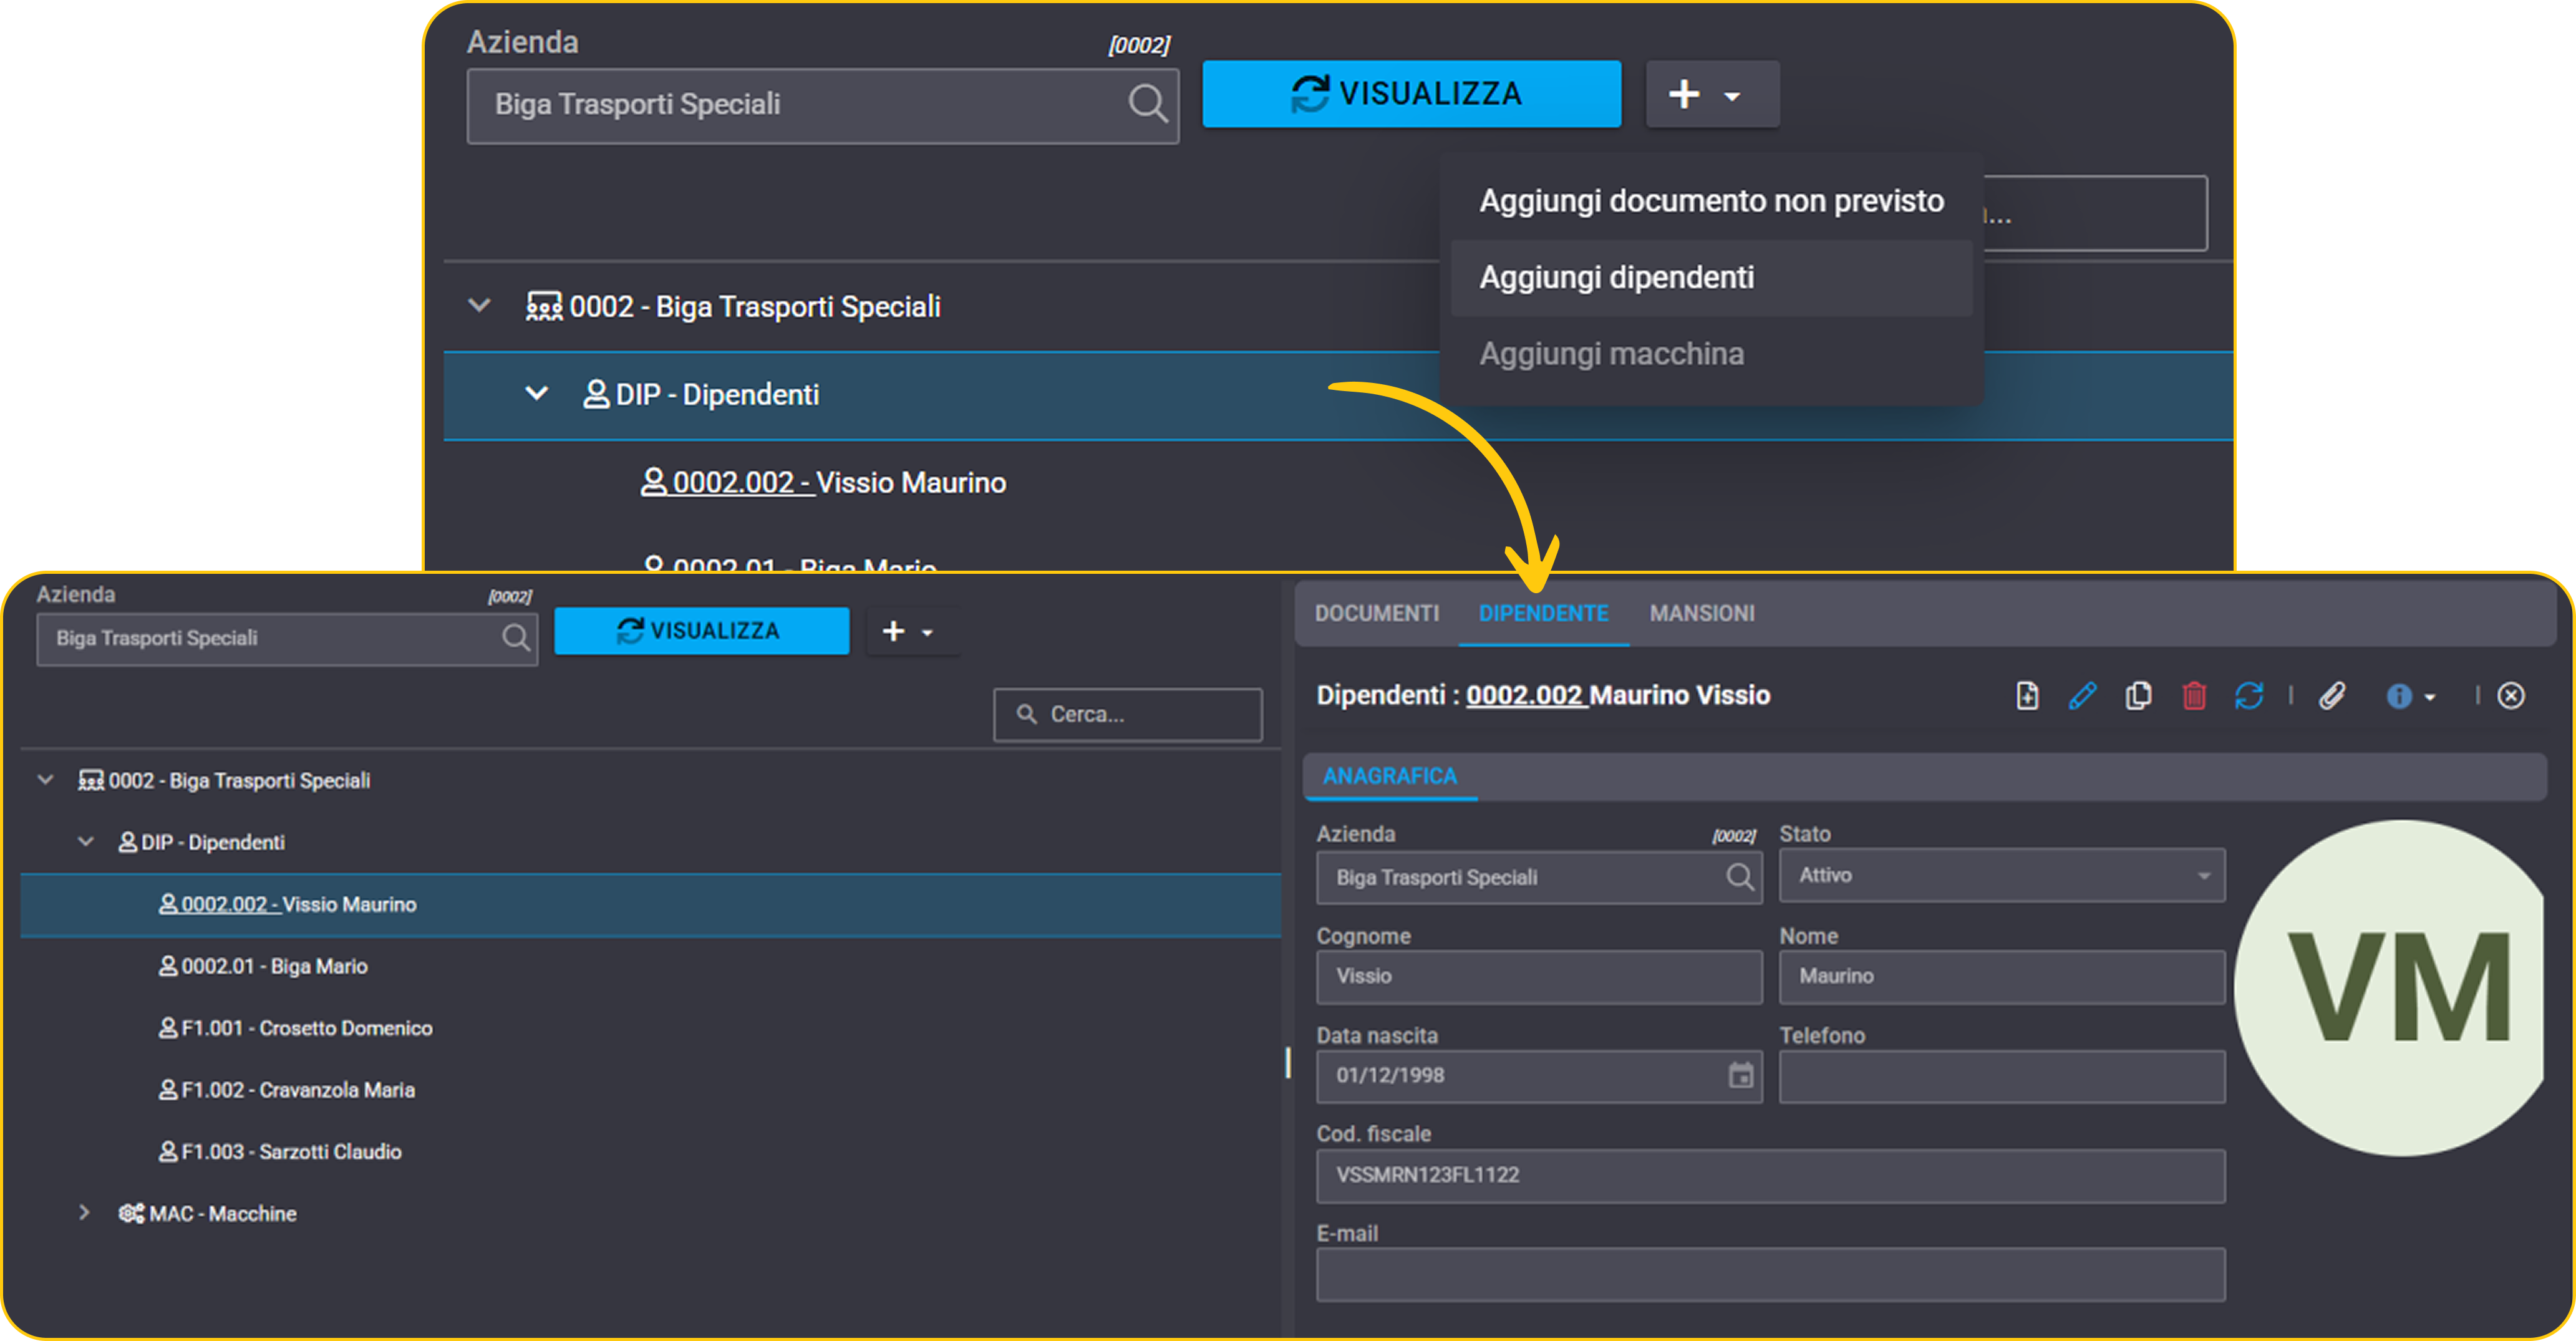The width and height of the screenshot is (2576, 1341).
Task: Collapse DIP - Dipendenti node in the top view
Action: coord(537,393)
